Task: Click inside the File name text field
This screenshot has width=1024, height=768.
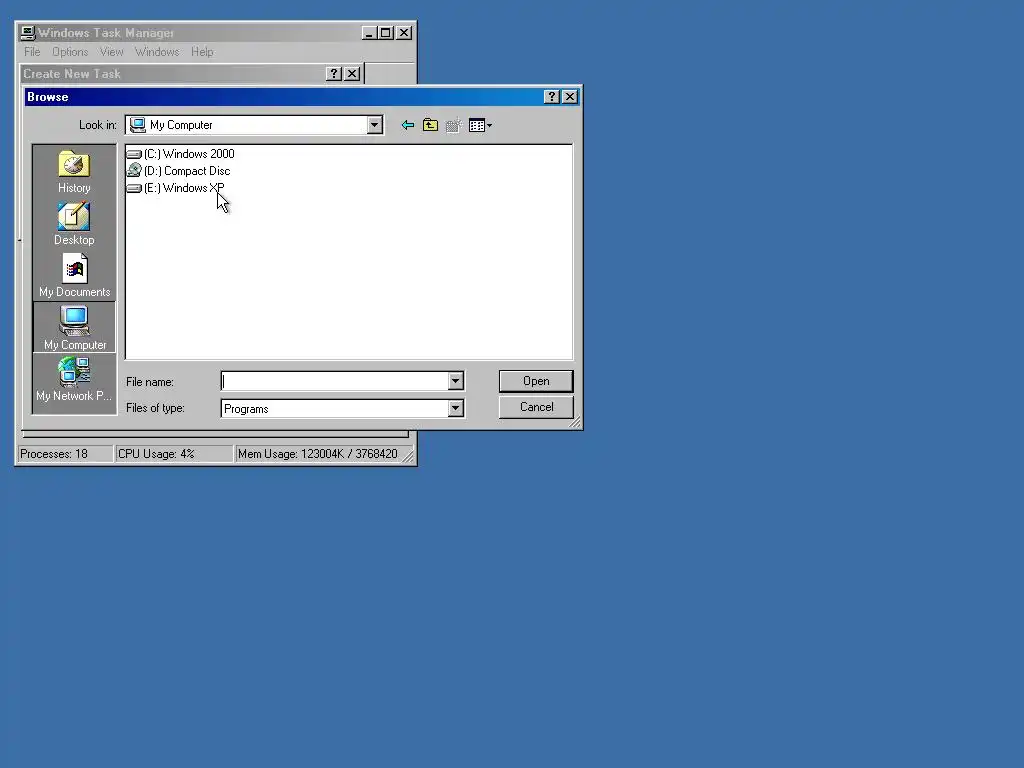Action: tap(334, 381)
